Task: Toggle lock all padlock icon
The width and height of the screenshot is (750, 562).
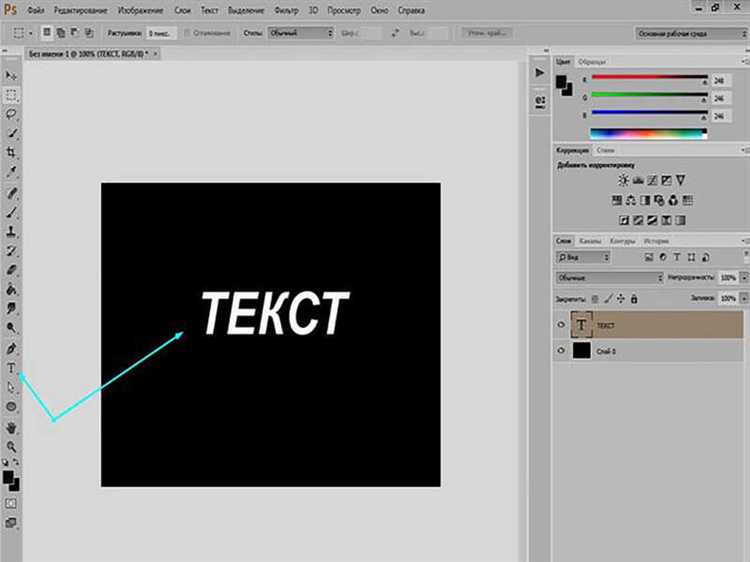Action: click(634, 299)
